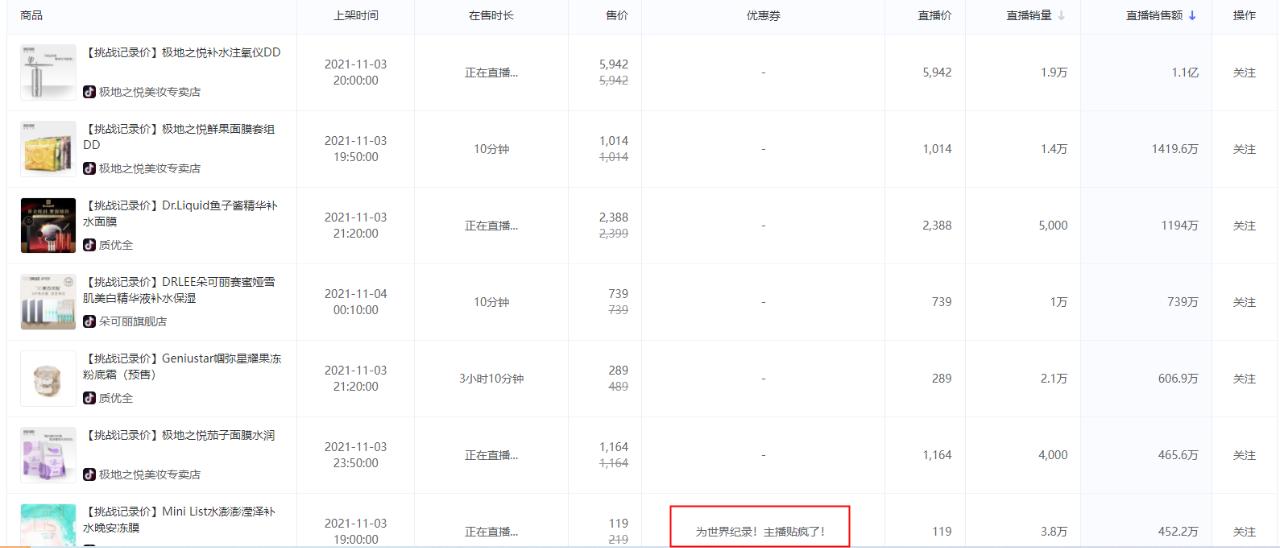Viewport: 1280px width, 548px height.
Task: Click 关注 in DRLEE朵可丽 row
Action: pyautogui.click(x=1244, y=302)
